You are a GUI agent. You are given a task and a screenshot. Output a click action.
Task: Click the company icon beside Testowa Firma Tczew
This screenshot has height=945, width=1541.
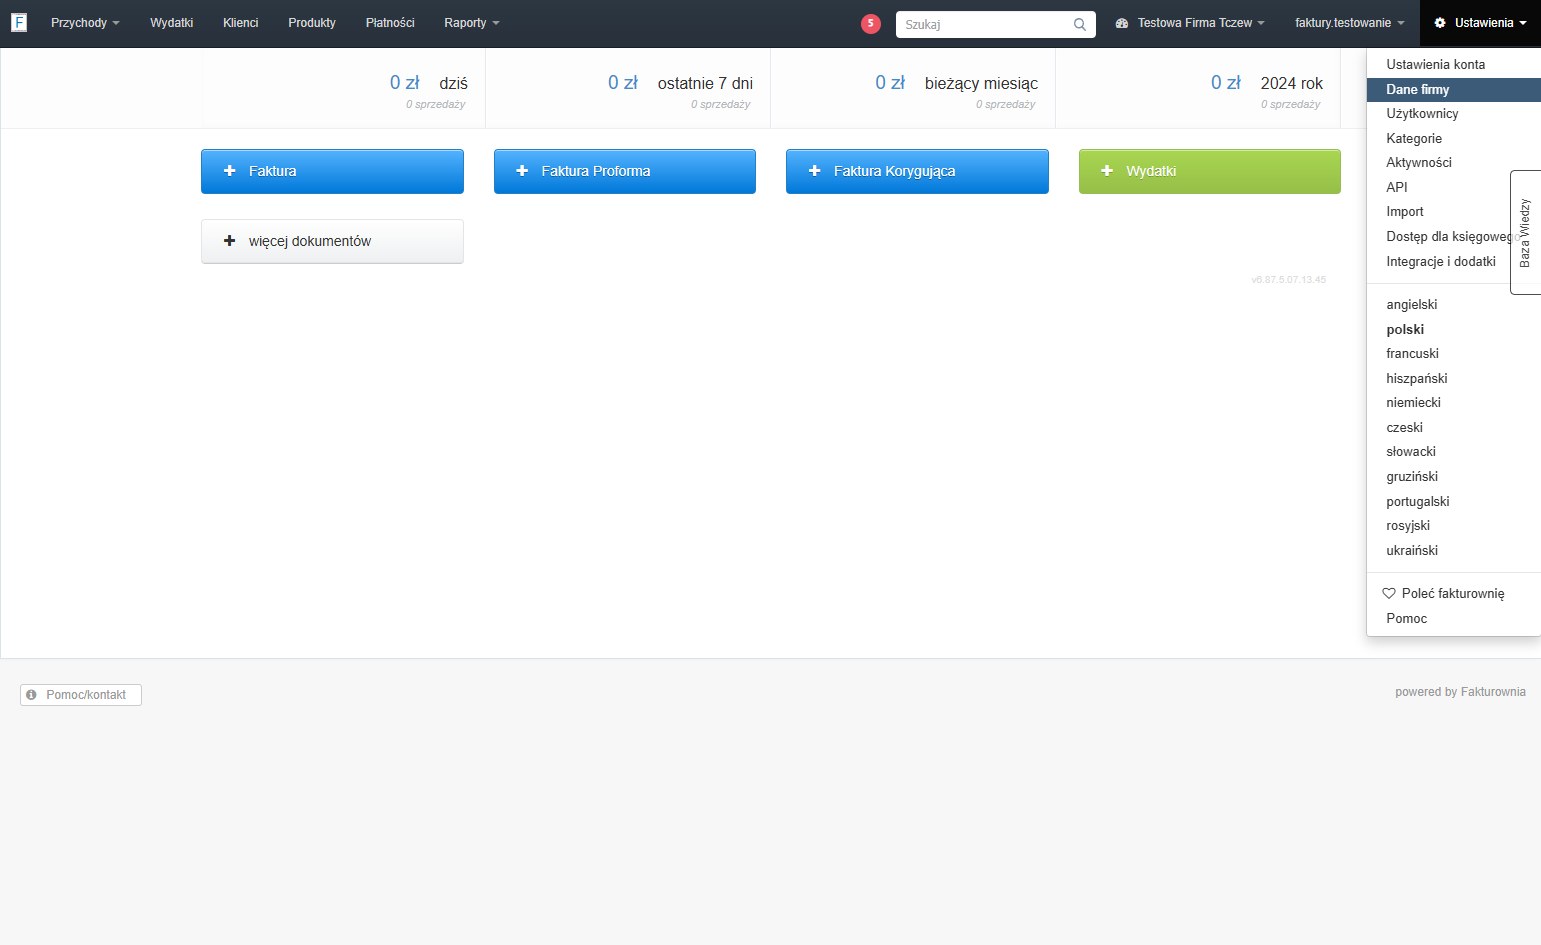pyautogui.click(x=1122, y=23)
